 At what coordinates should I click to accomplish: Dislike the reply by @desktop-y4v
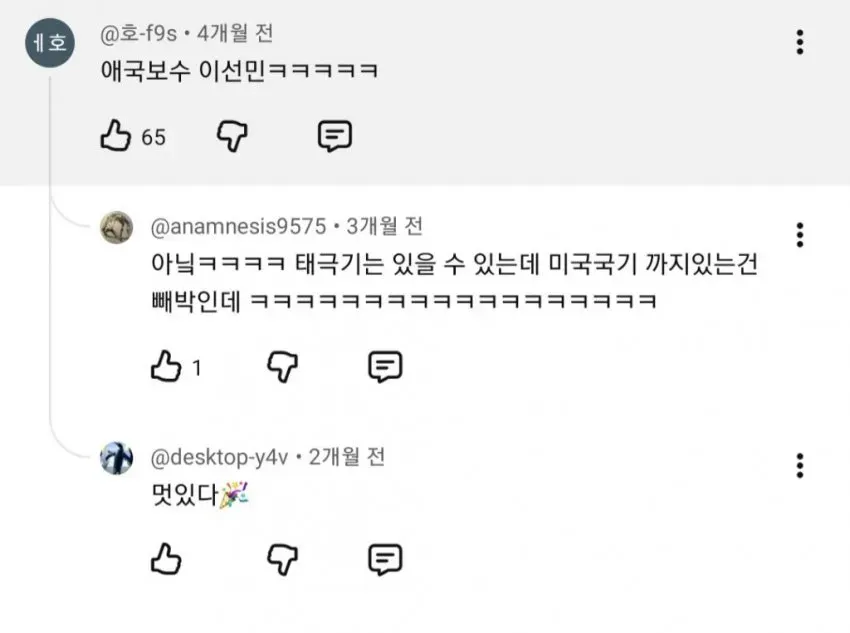click(x=282, y=560)
